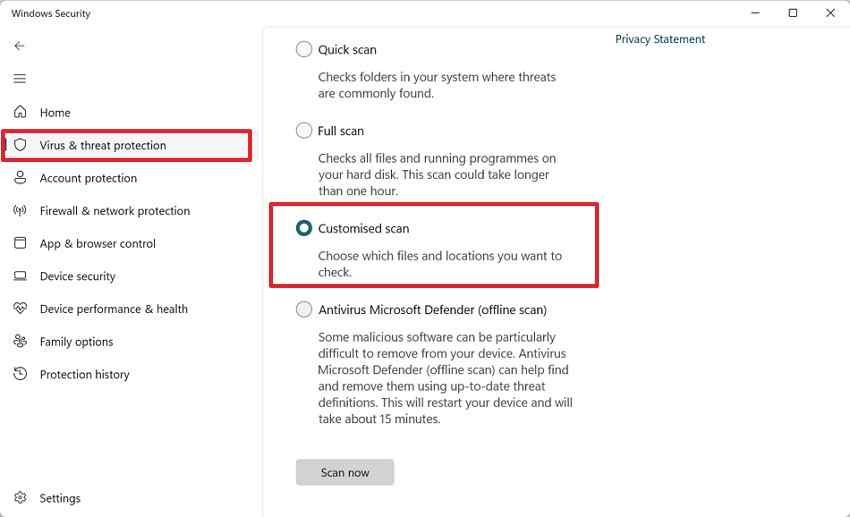The height and width of the screenshot is (517, 850).
Task: Select the Quick scan radio button
Action: pos(304,49)
